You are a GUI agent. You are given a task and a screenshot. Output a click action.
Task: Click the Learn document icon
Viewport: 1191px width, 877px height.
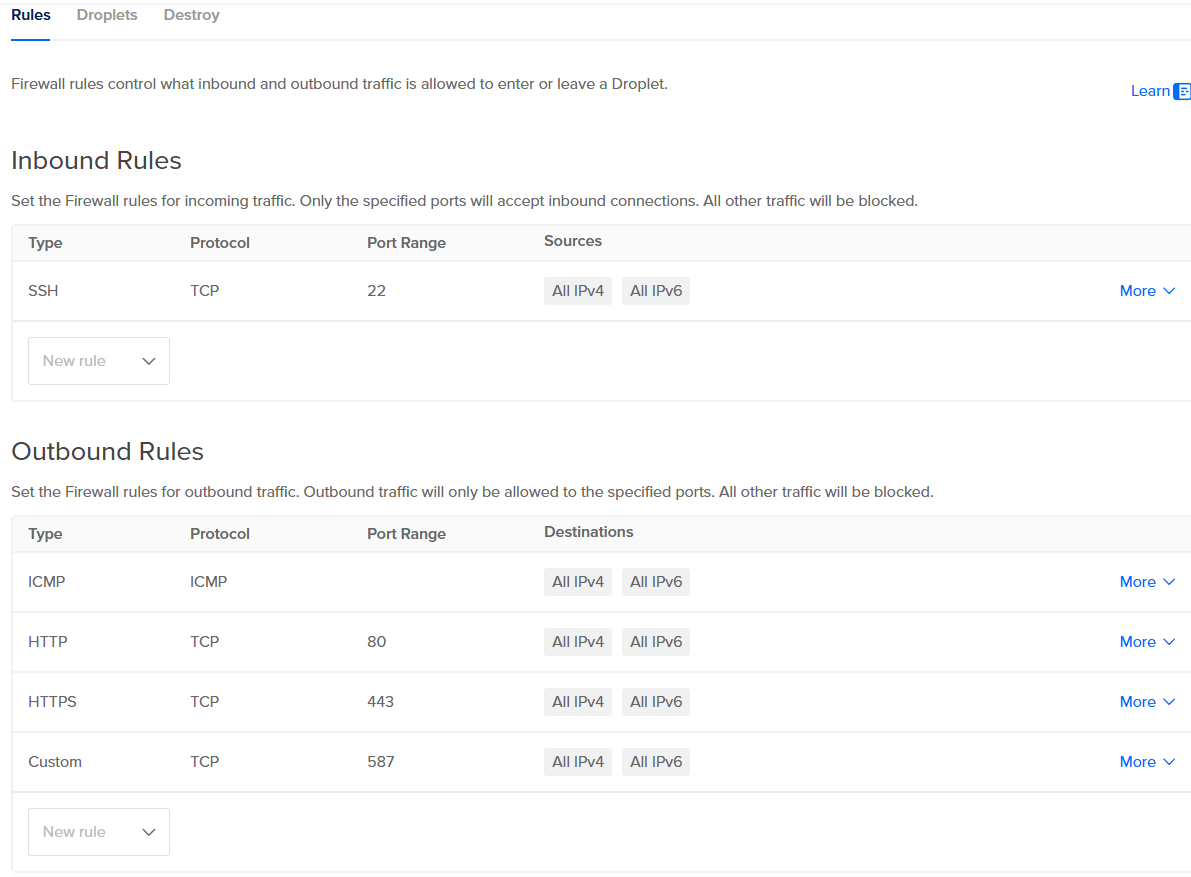1182,91
